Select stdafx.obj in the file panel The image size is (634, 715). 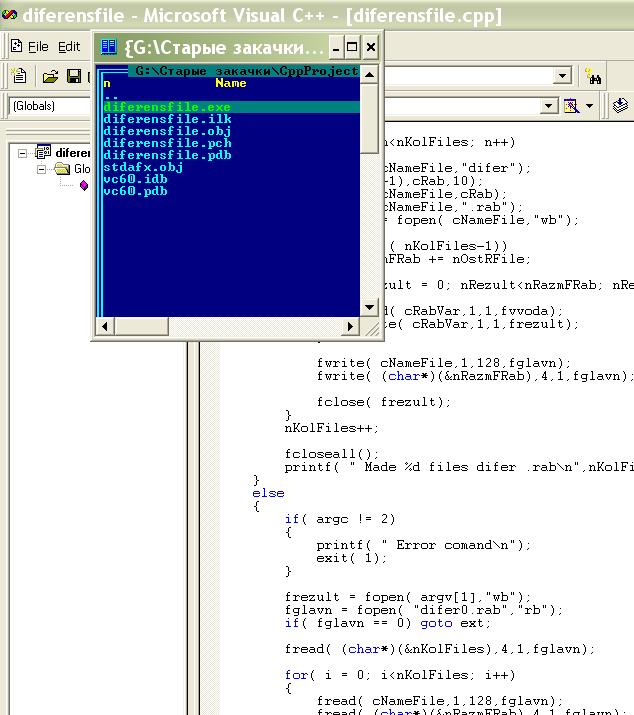[x=143, y=167]
